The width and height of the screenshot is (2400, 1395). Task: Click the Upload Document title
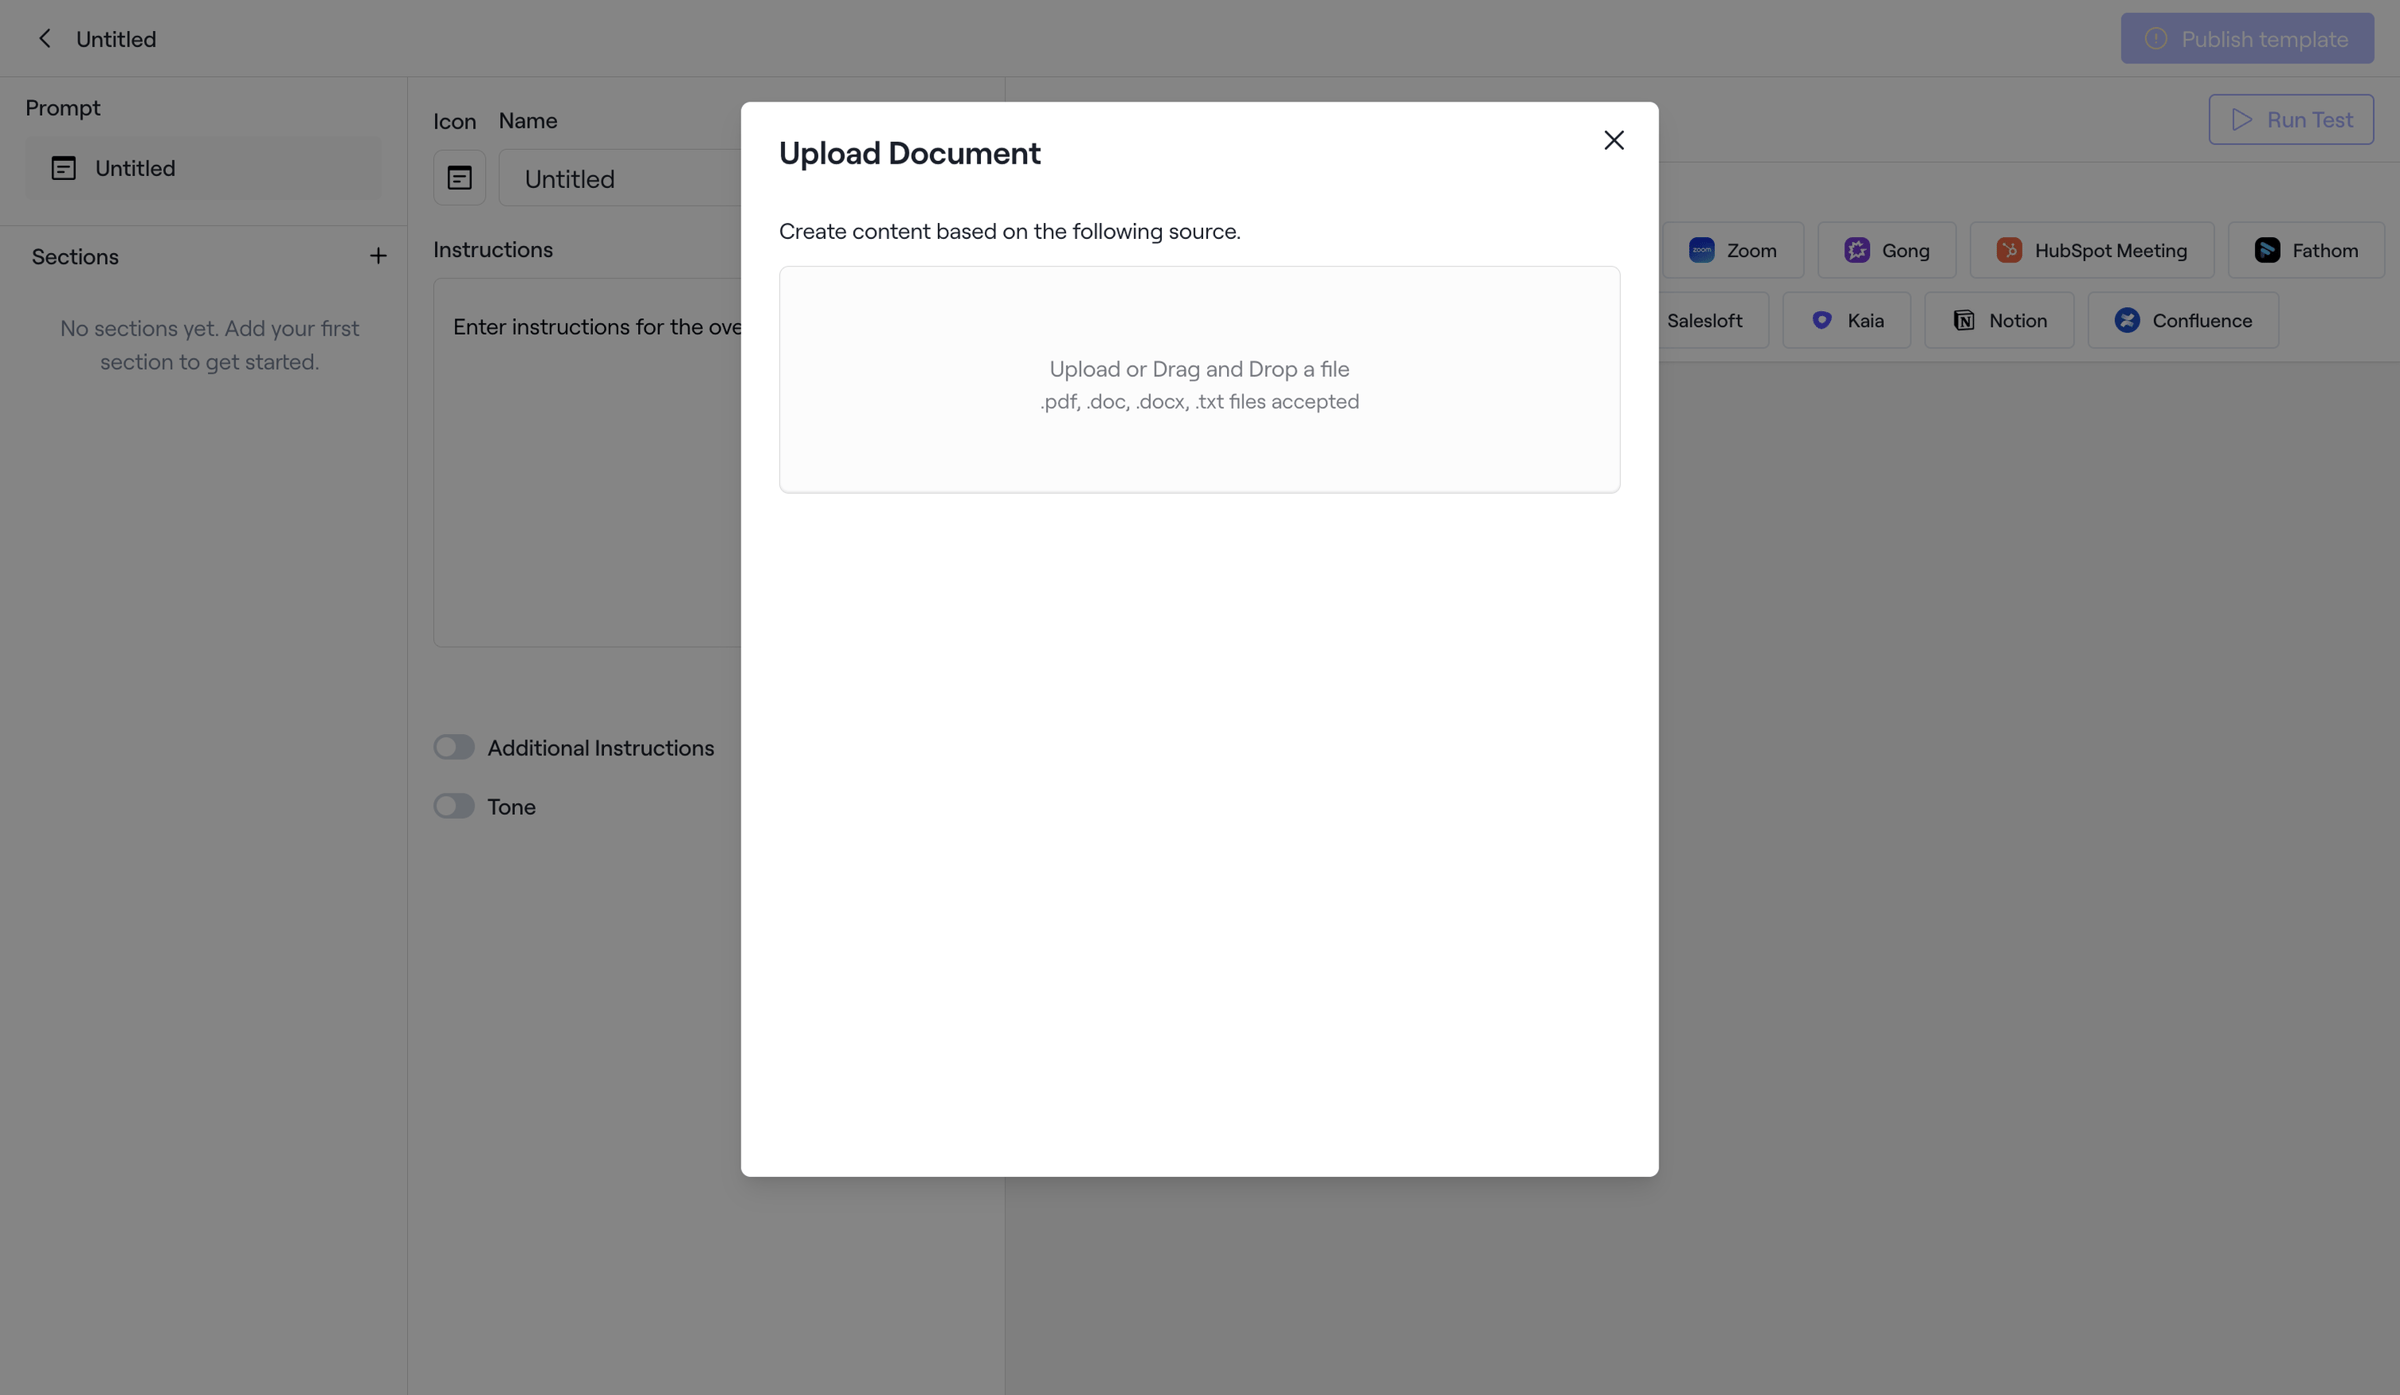[x=909, y=153]
